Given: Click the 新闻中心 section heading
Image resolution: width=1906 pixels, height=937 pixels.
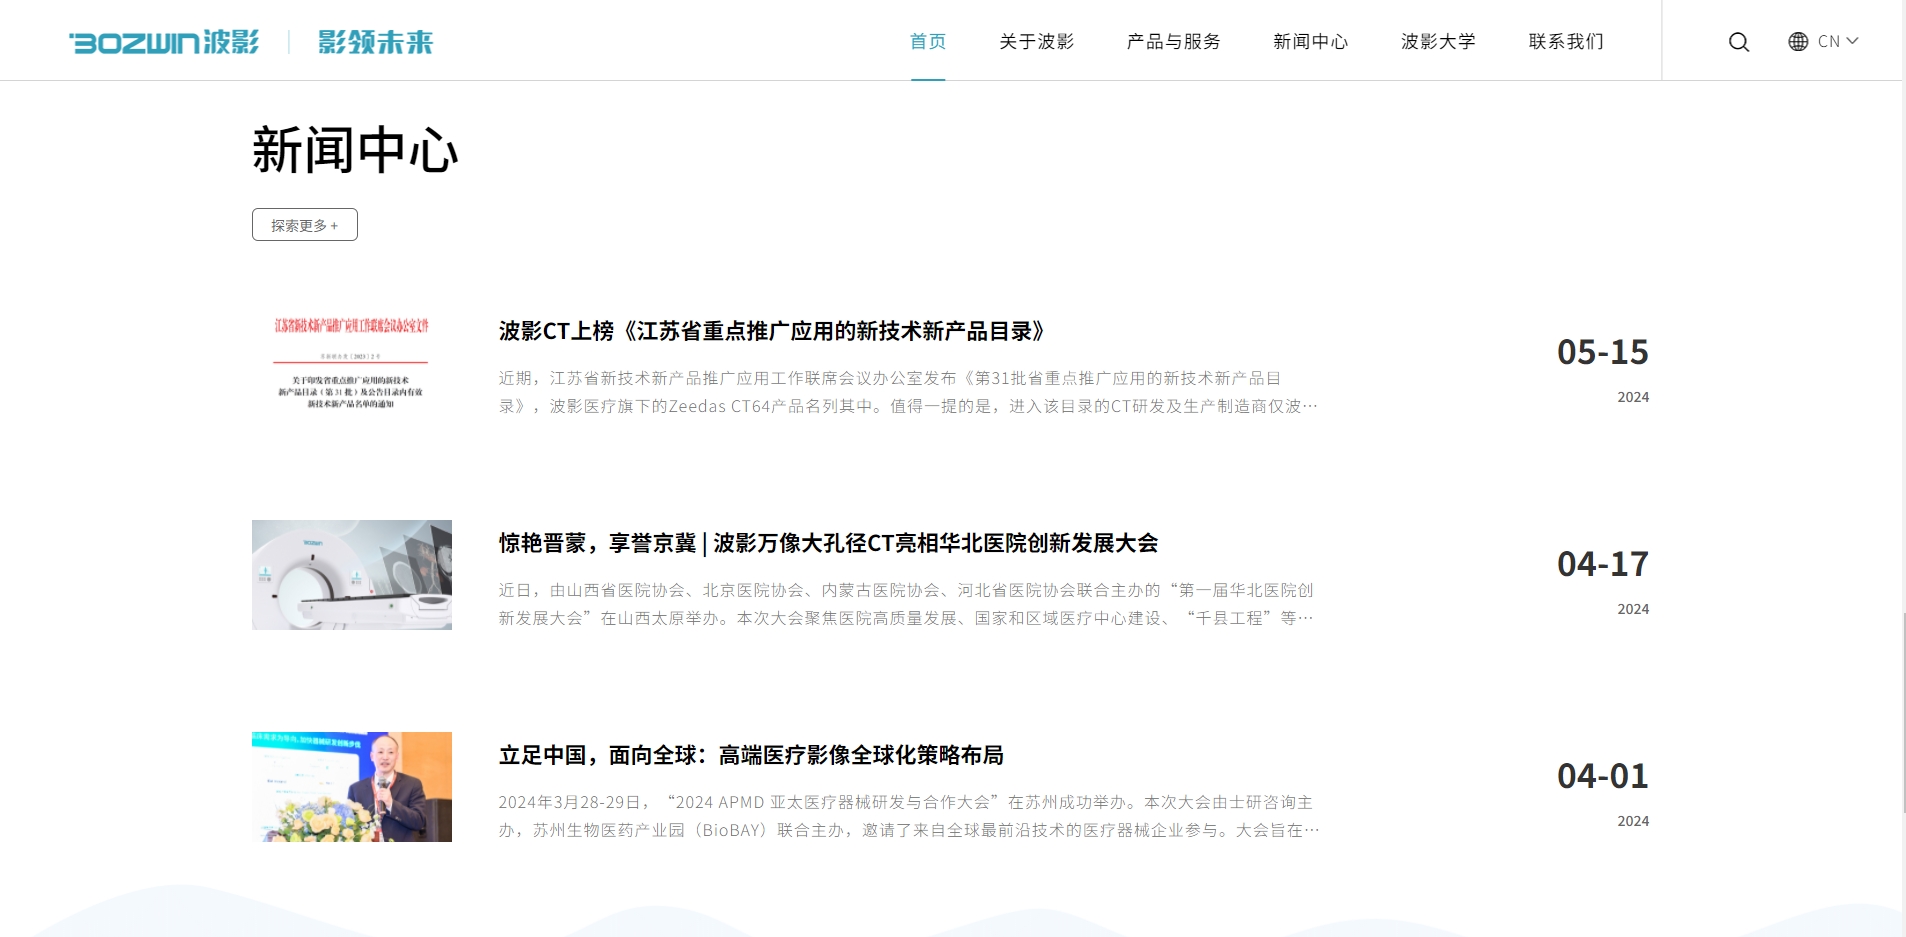Looking at the screenshot, I should 355,151.
